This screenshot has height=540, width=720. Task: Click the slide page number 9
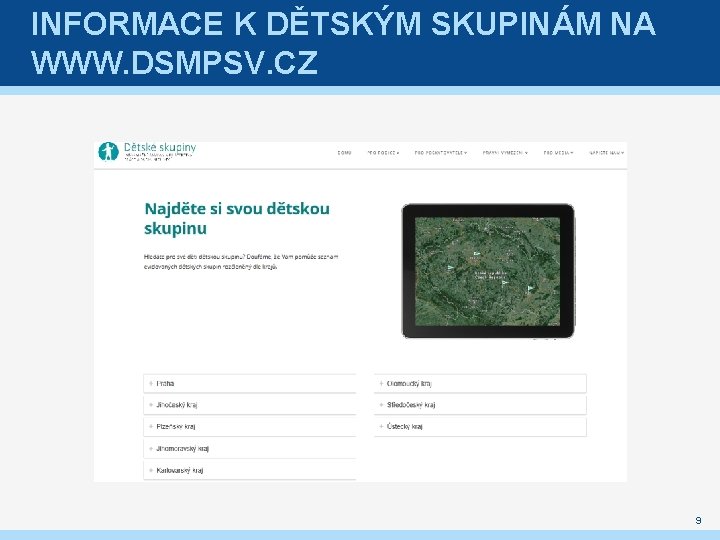[698, 520]
